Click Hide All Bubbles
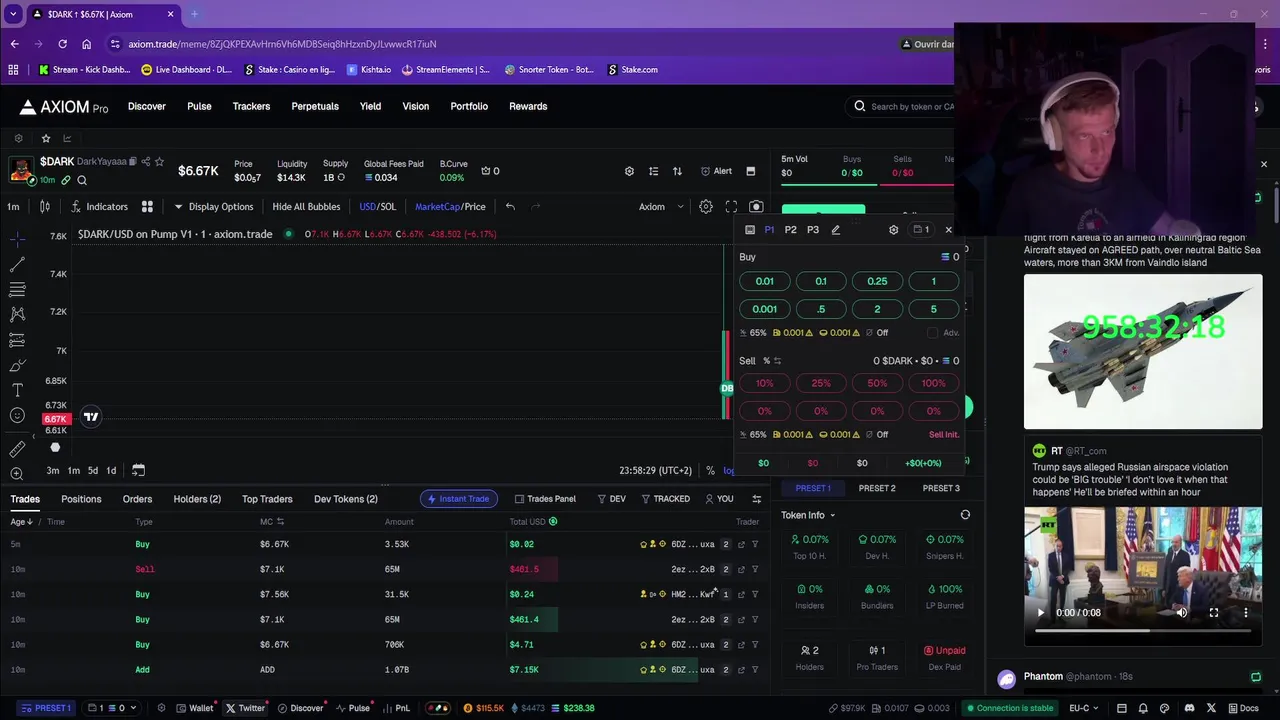 click(306, 207)
